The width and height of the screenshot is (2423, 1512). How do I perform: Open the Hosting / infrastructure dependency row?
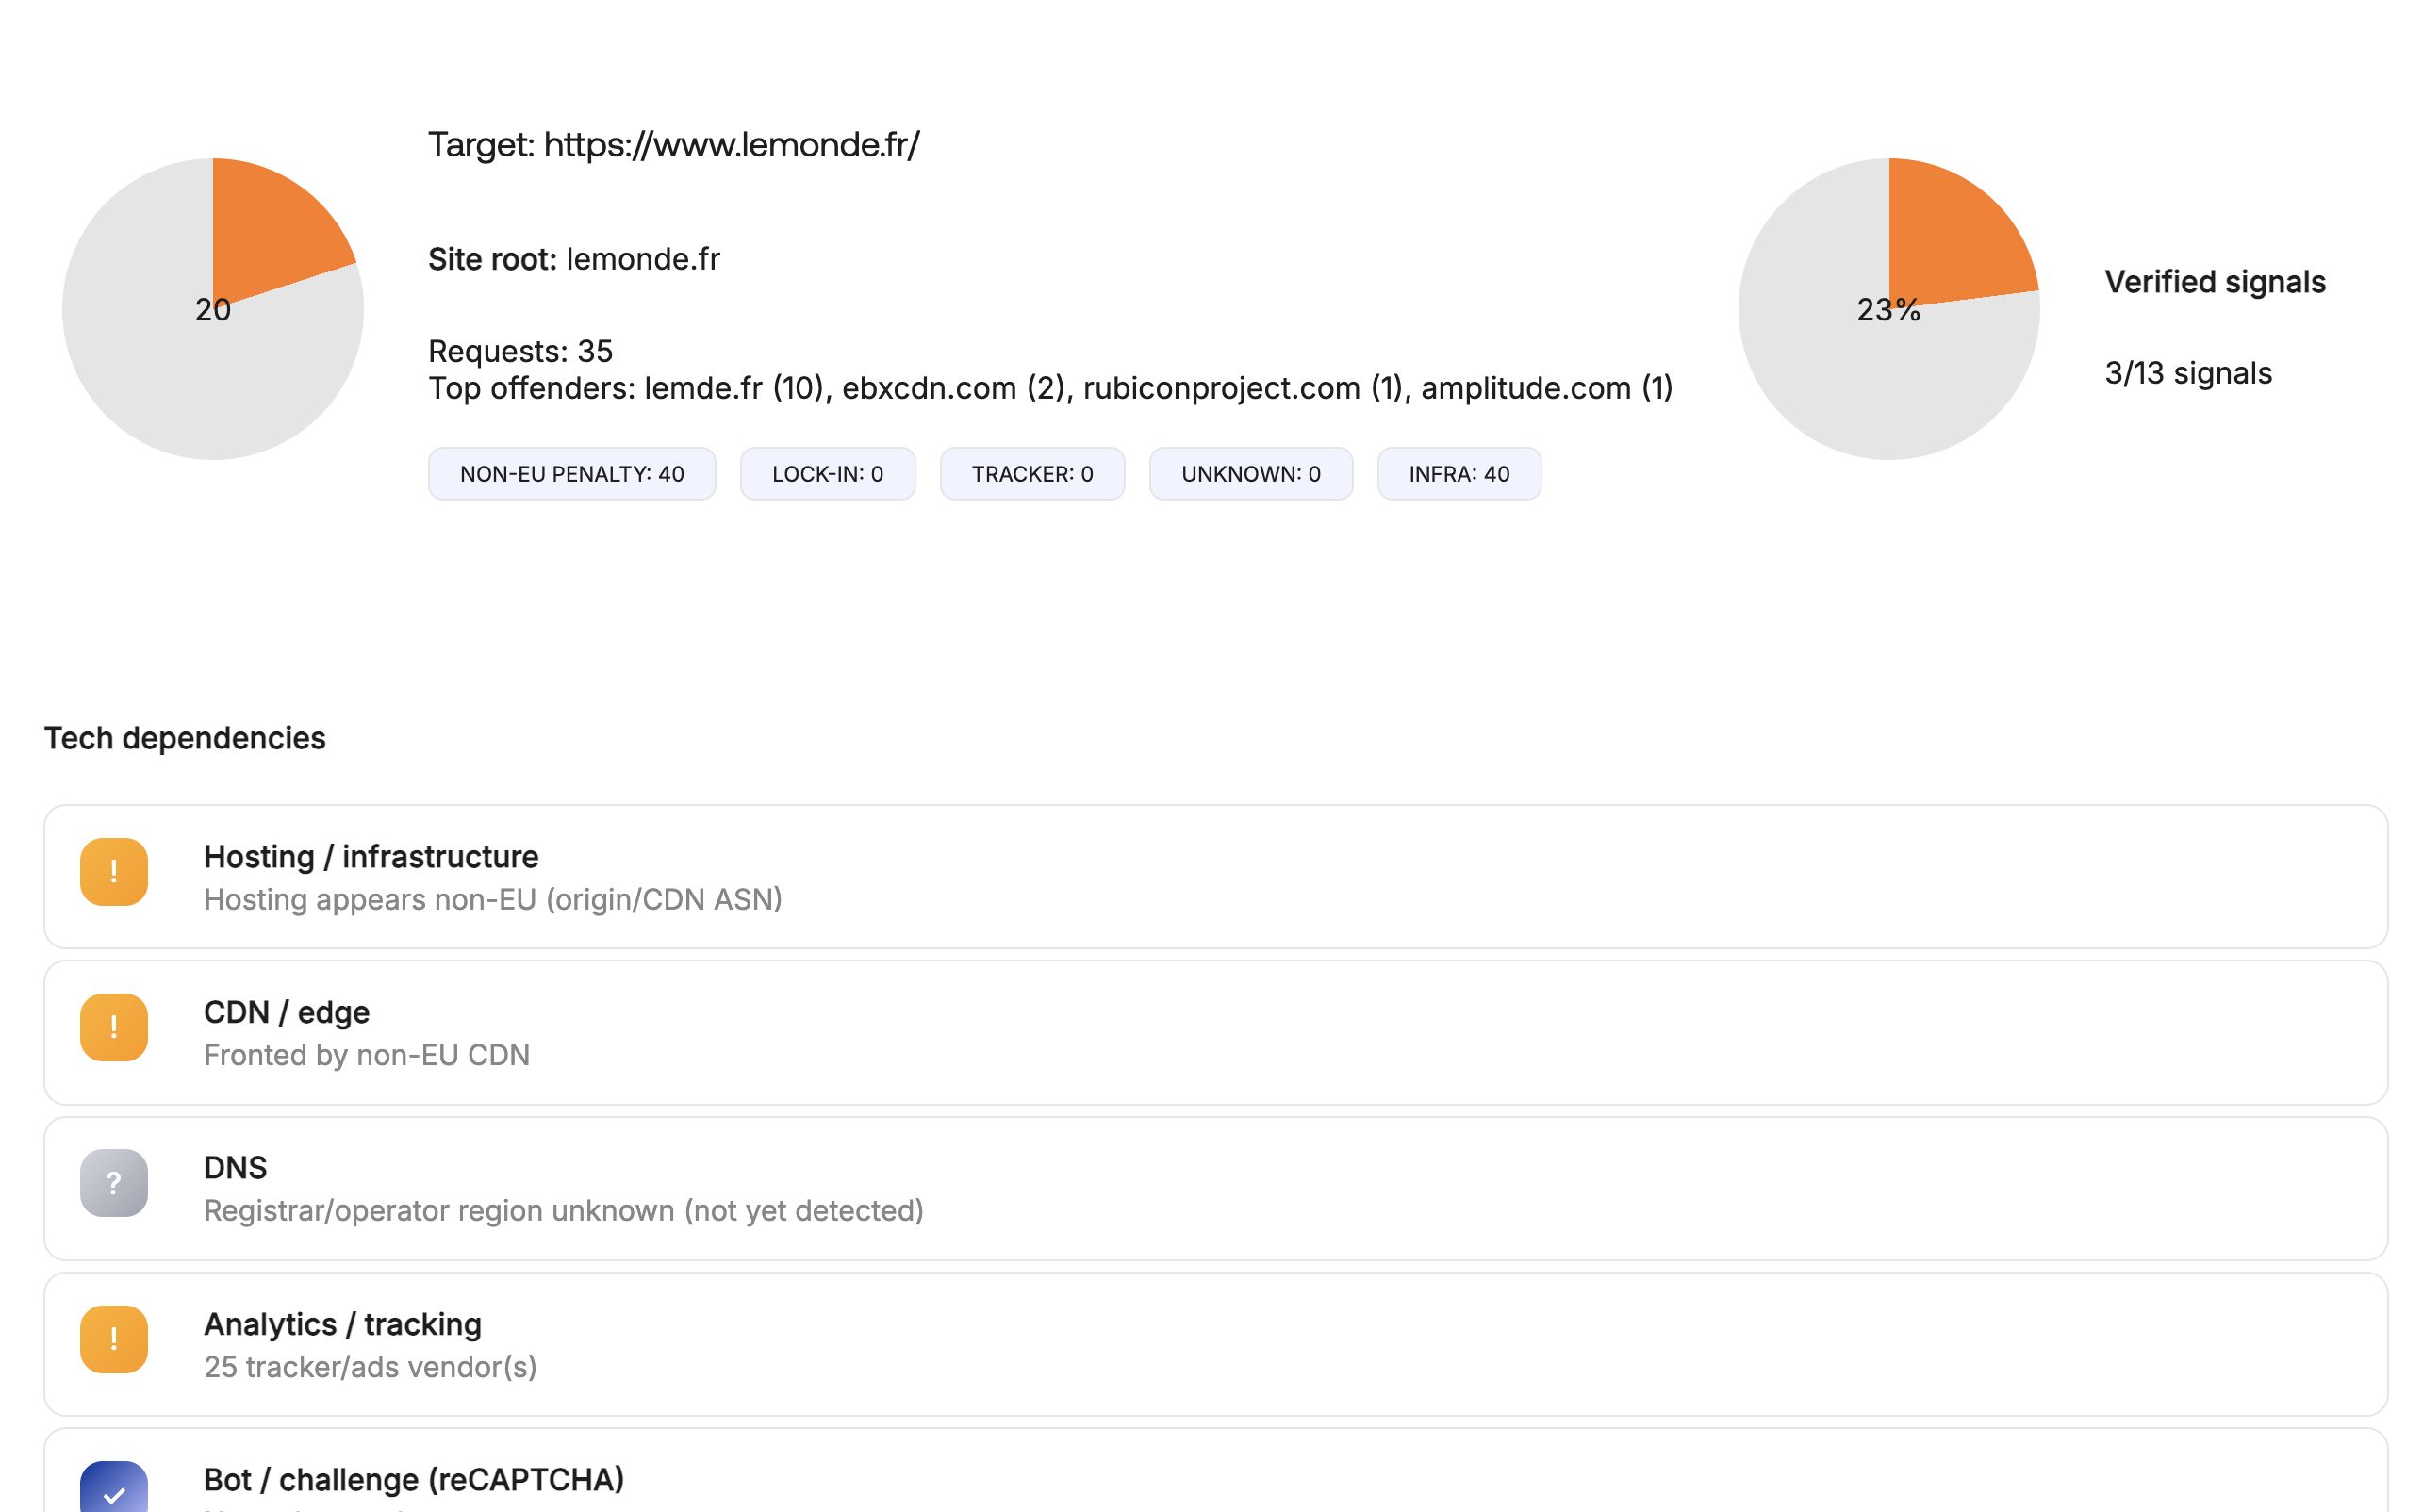coord(1215,877)
